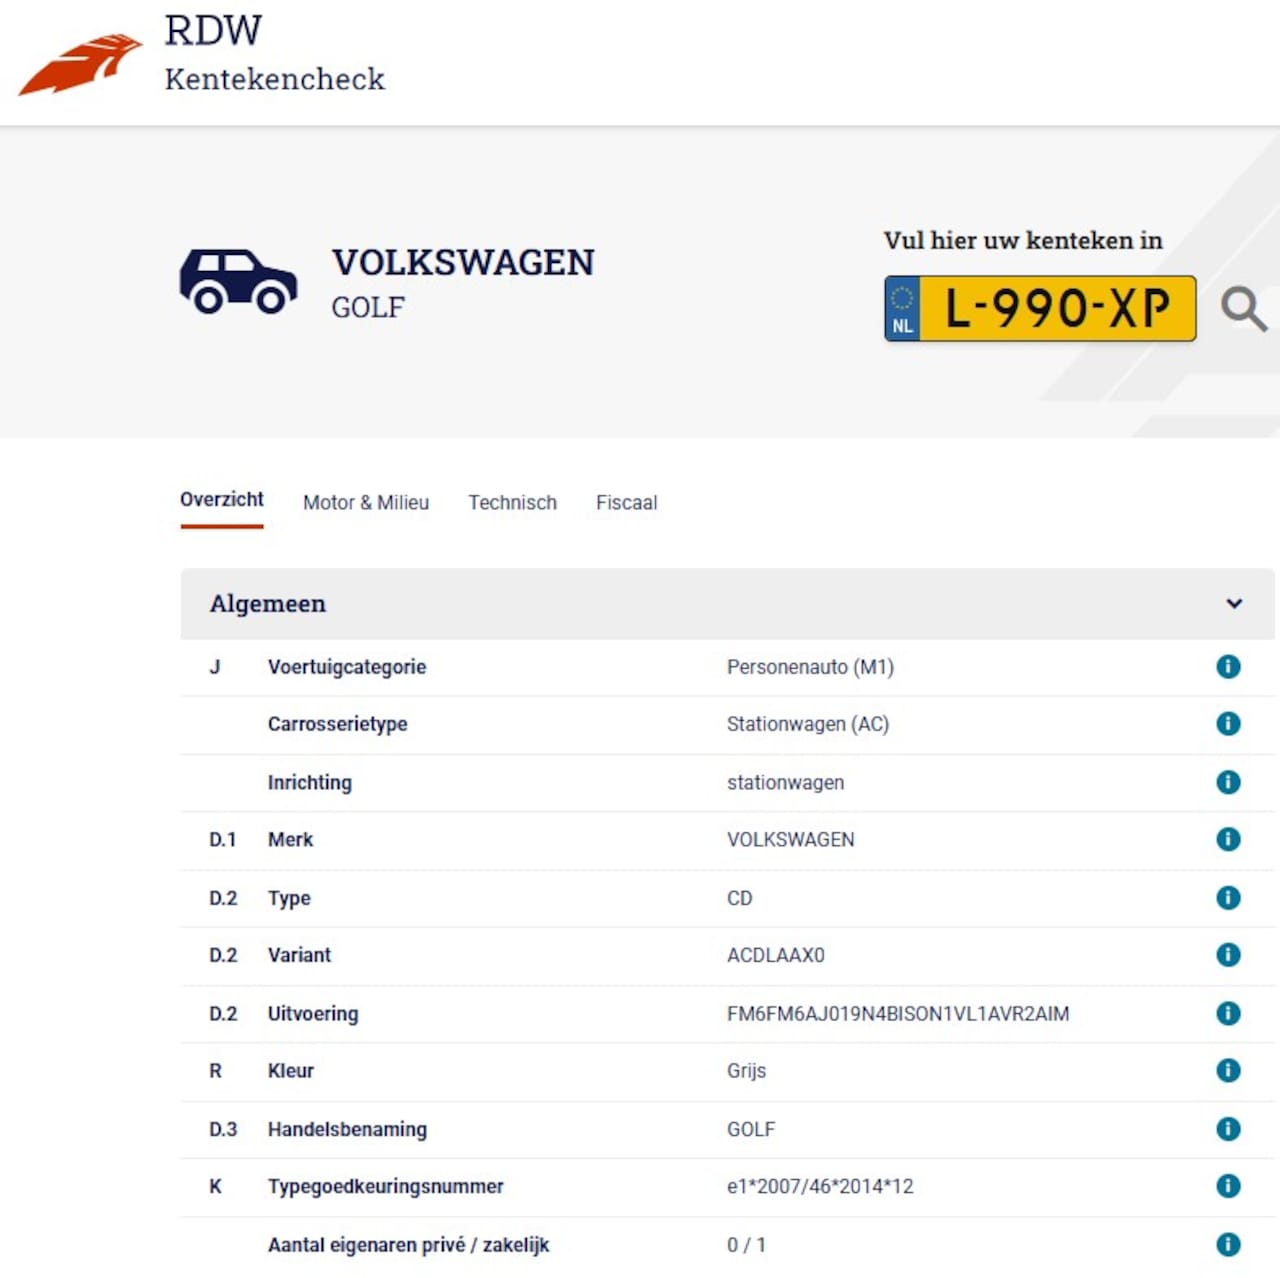Select the Fiscaal tab

coord(626,503)
